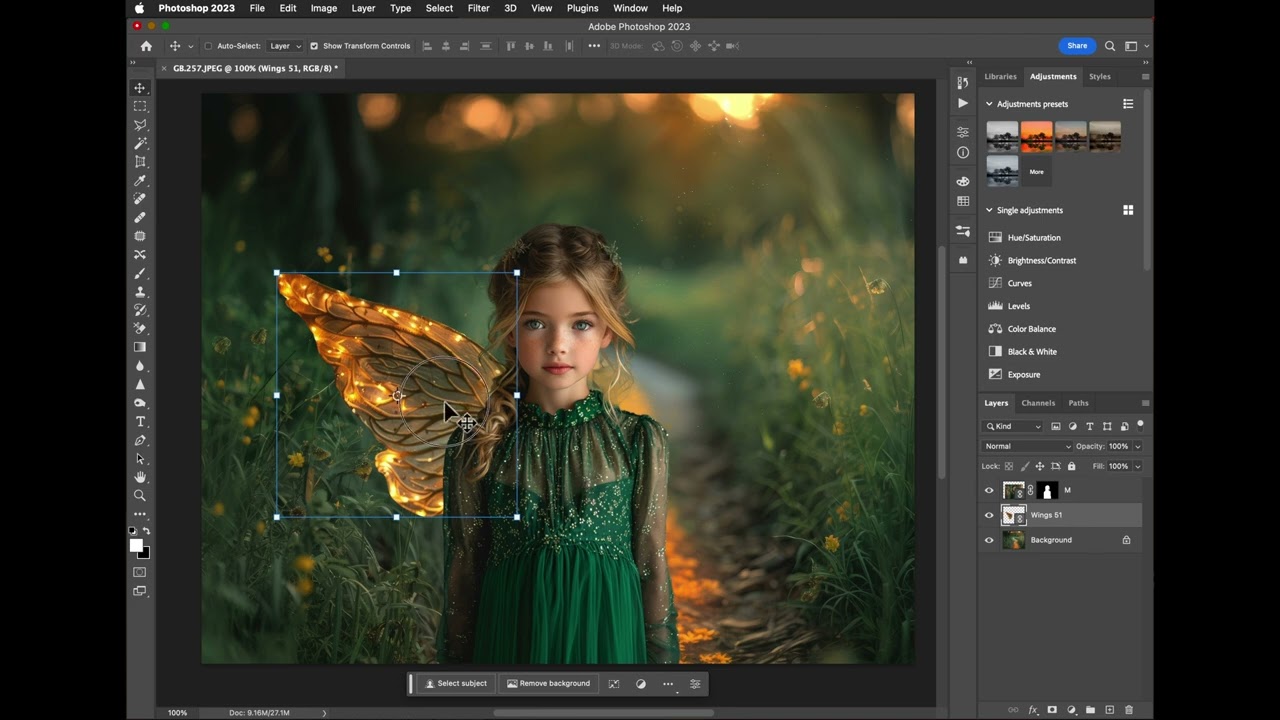Select the Polygonal Lasso tool
The width and height of the screenshot is (1280, 720).
click(140, 125)
